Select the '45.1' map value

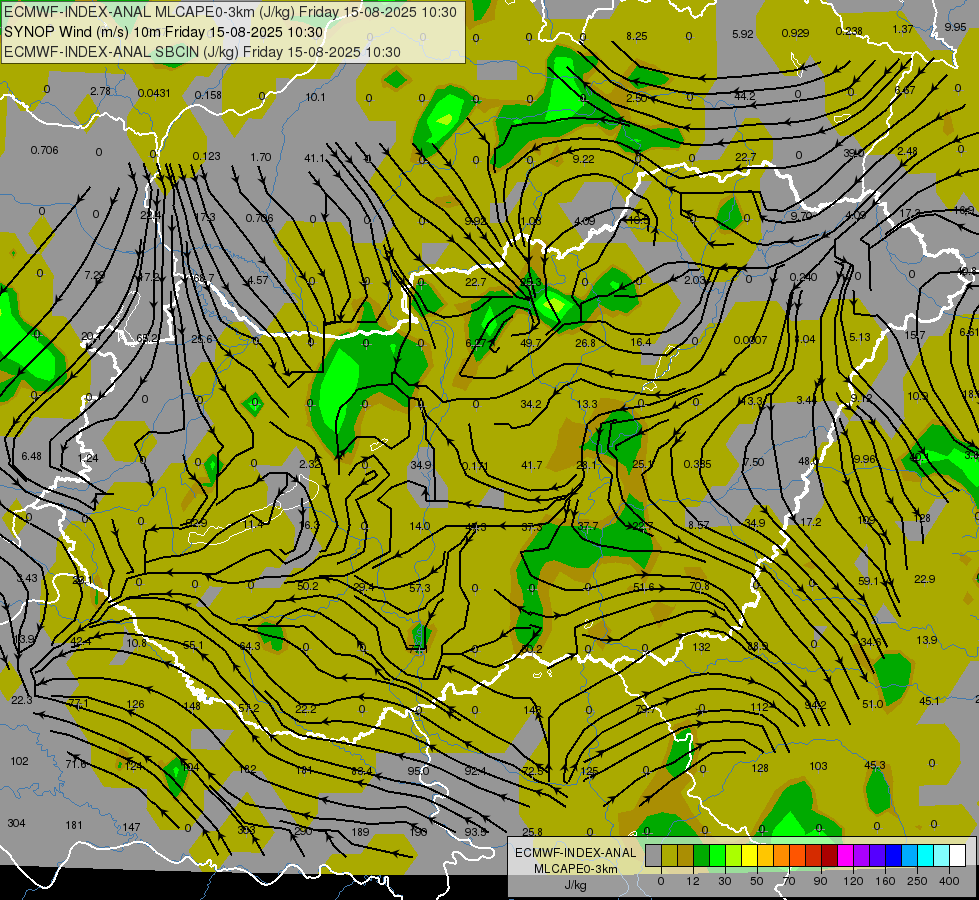point(929,701)
